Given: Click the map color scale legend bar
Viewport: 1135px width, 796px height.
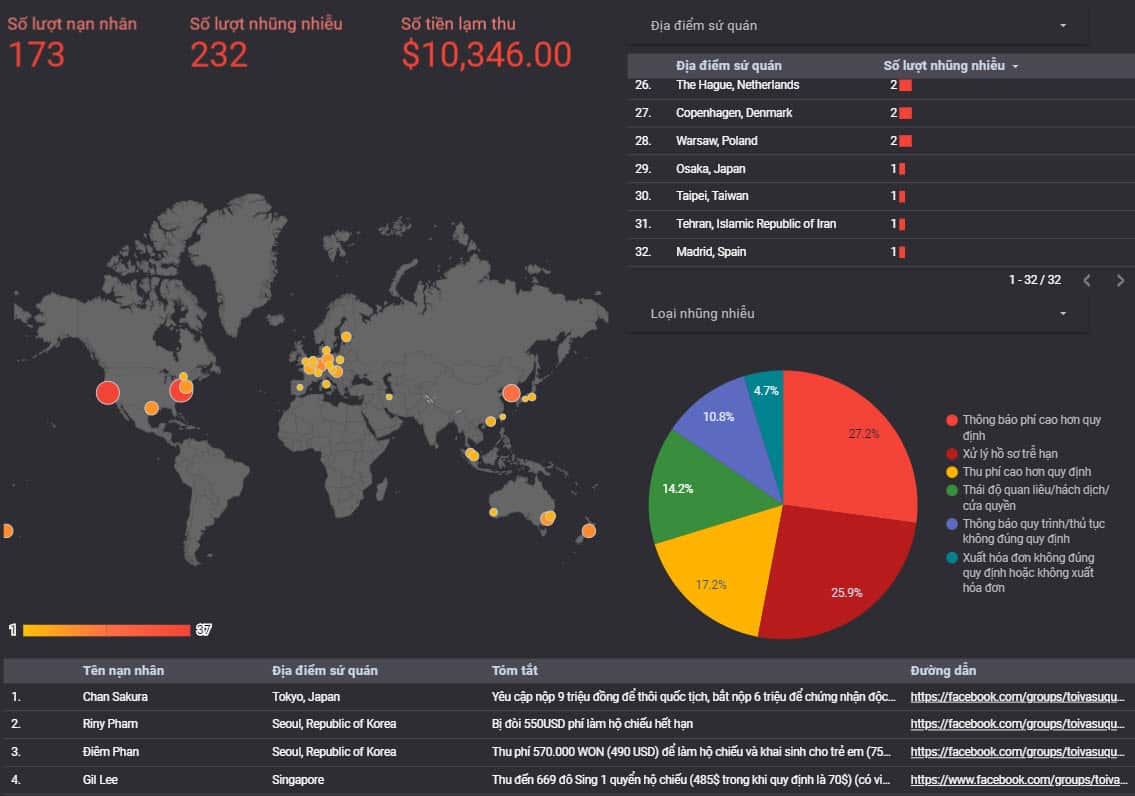Looking at the screenshot, I should tap(106, 630).
